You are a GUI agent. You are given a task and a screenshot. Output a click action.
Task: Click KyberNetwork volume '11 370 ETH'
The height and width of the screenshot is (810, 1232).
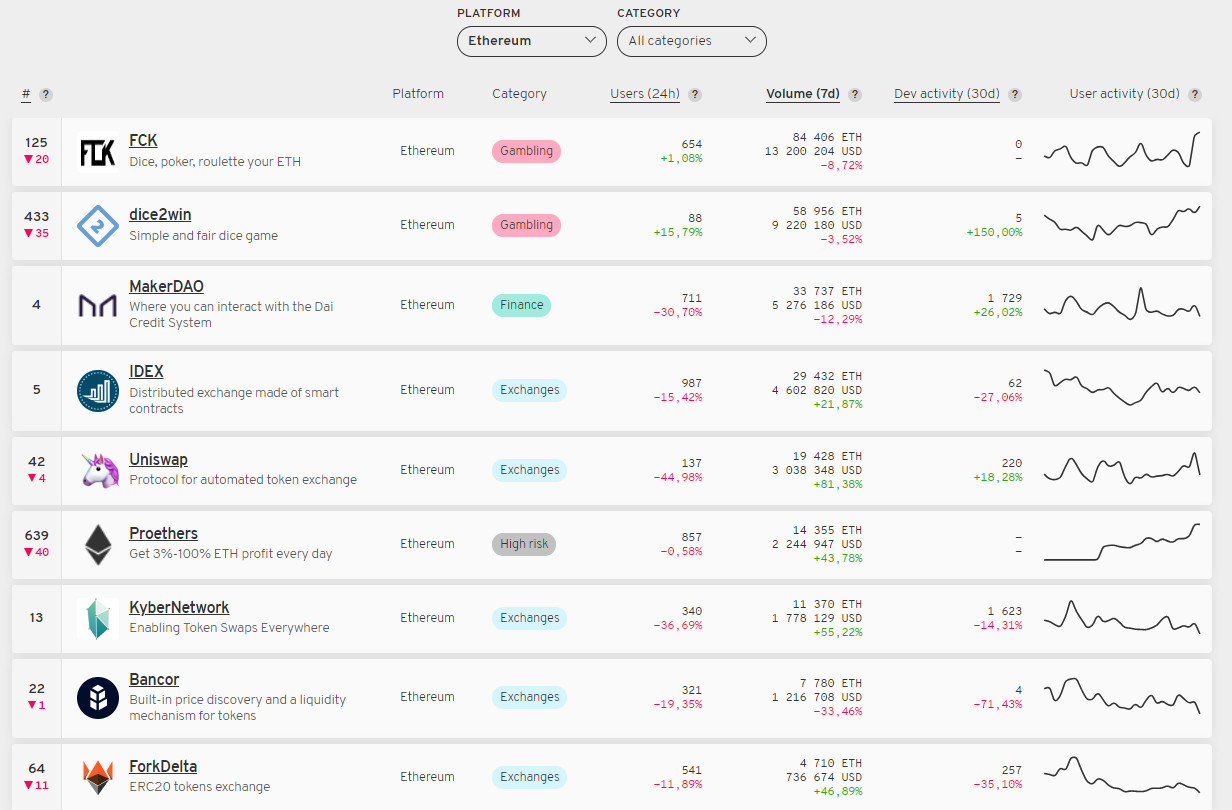[827, 604]
